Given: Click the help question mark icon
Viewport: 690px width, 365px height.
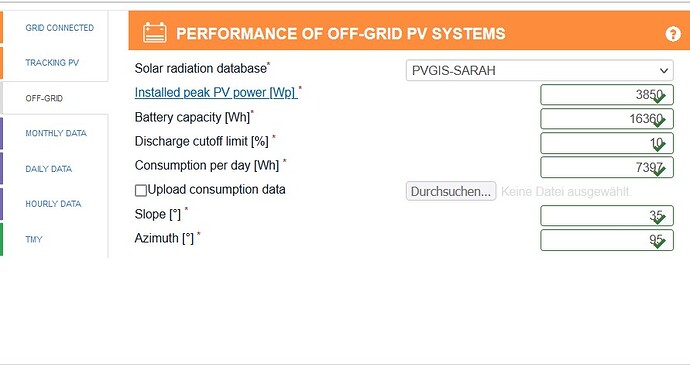Looking at the screenshot, I should click(x=673, y=34).
